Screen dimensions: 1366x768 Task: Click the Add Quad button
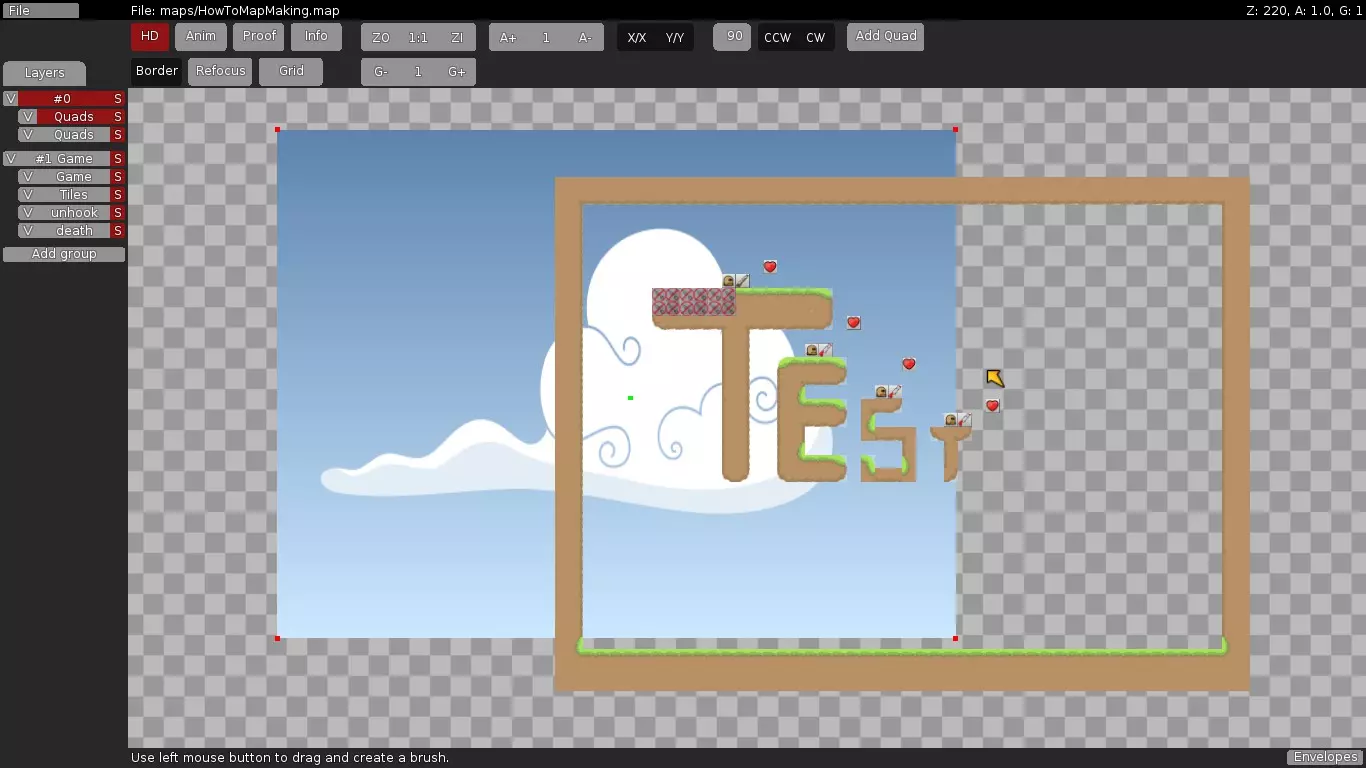click(x=886, y=37)
